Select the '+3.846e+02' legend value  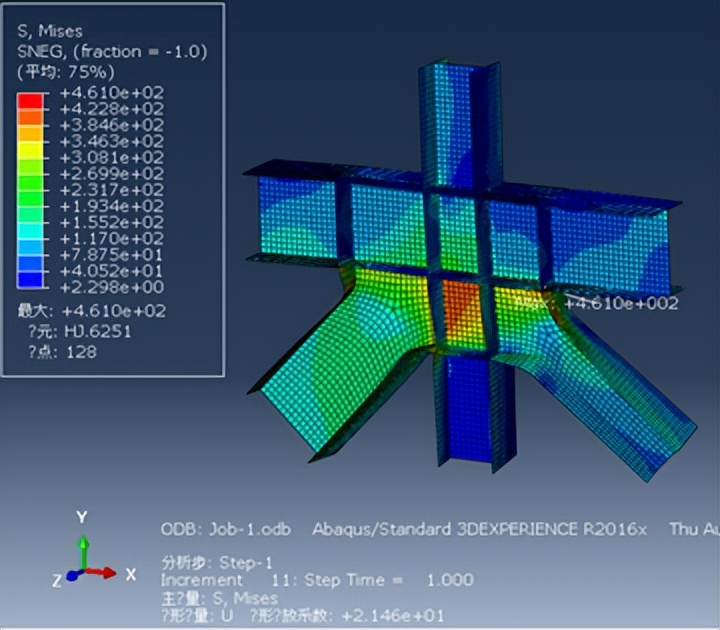pos(112,125)
